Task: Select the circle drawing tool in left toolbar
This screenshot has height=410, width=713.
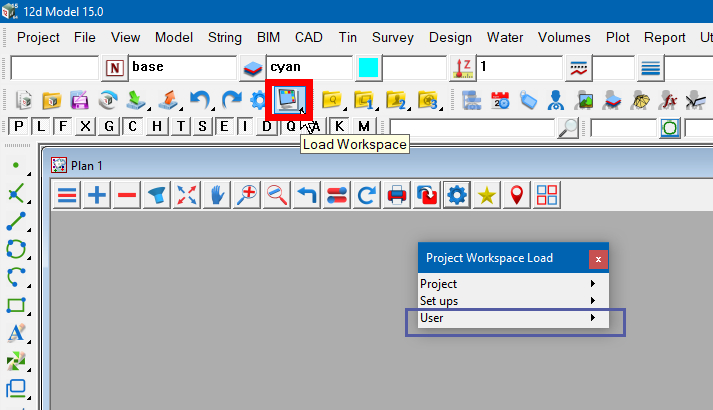Action: click(16, 249)
